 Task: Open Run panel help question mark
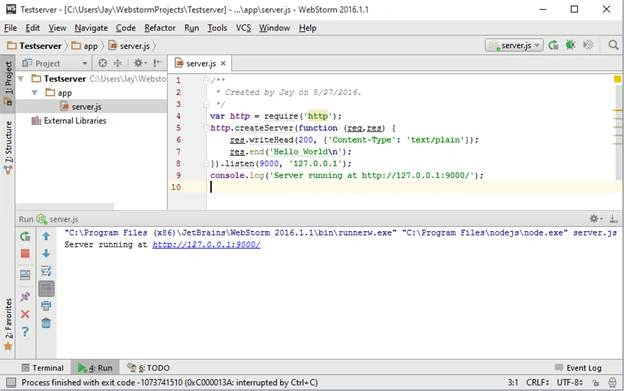[25, 331]
